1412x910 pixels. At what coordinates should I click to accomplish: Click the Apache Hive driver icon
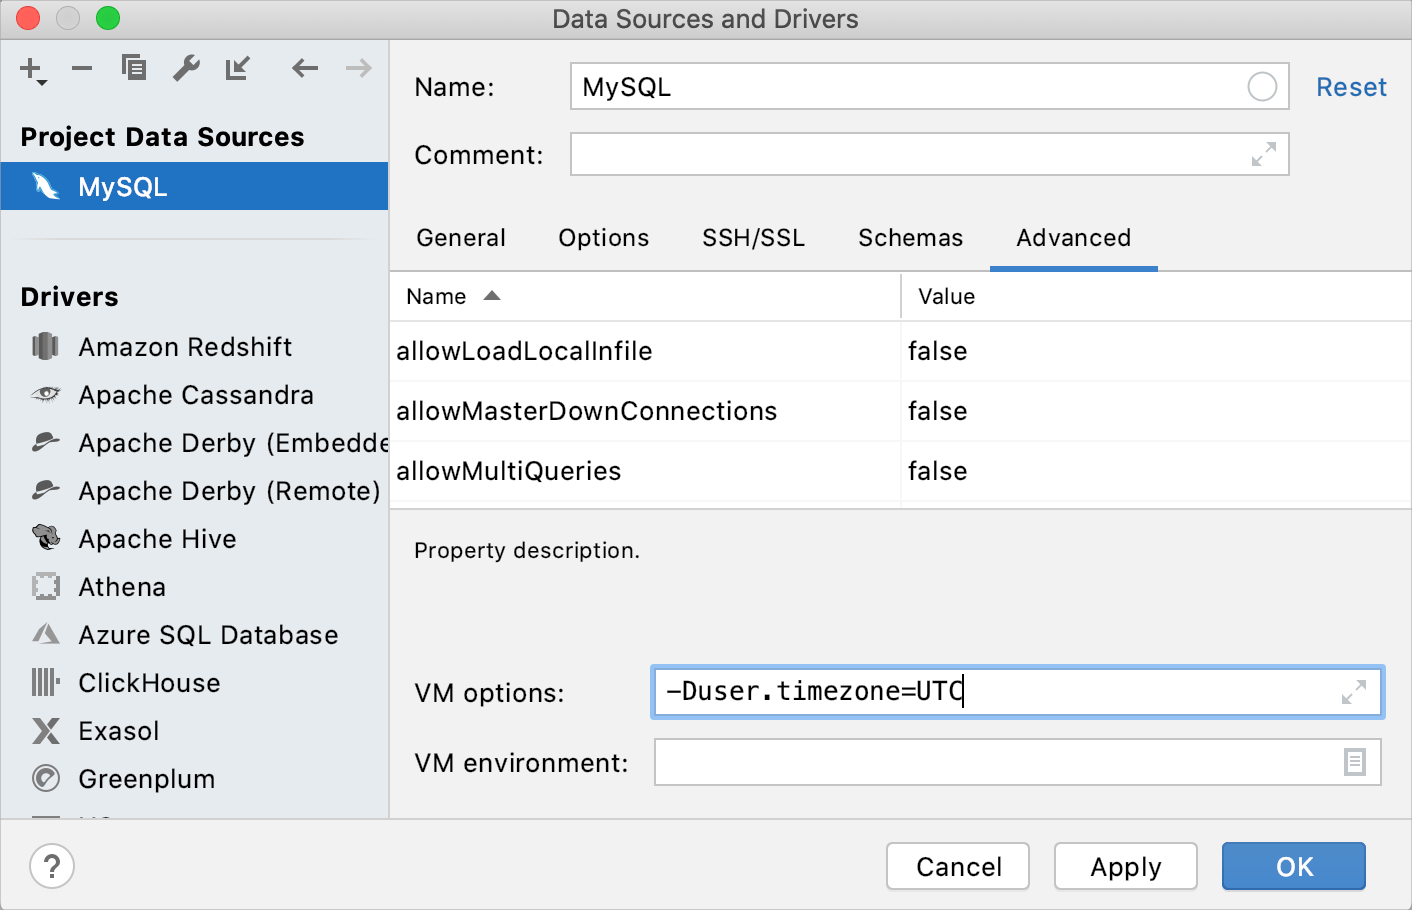coord(45,537)
